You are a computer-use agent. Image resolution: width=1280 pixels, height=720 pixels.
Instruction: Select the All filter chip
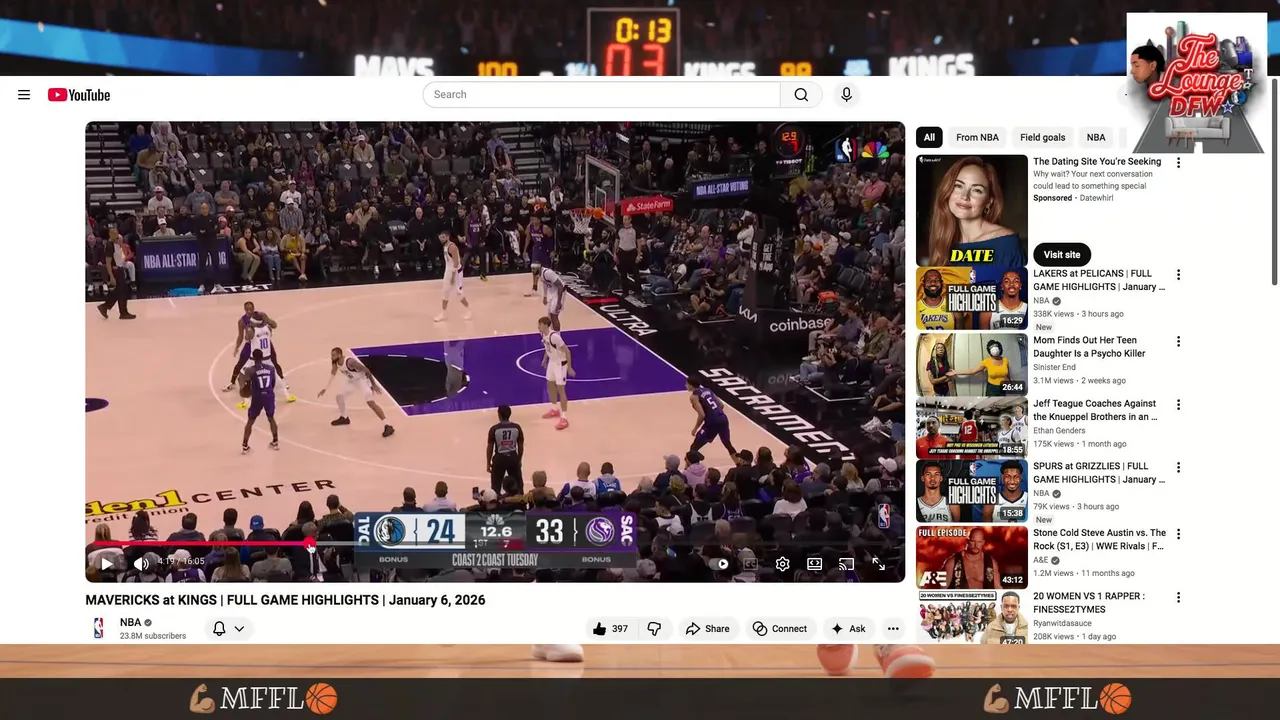point(929,137)
